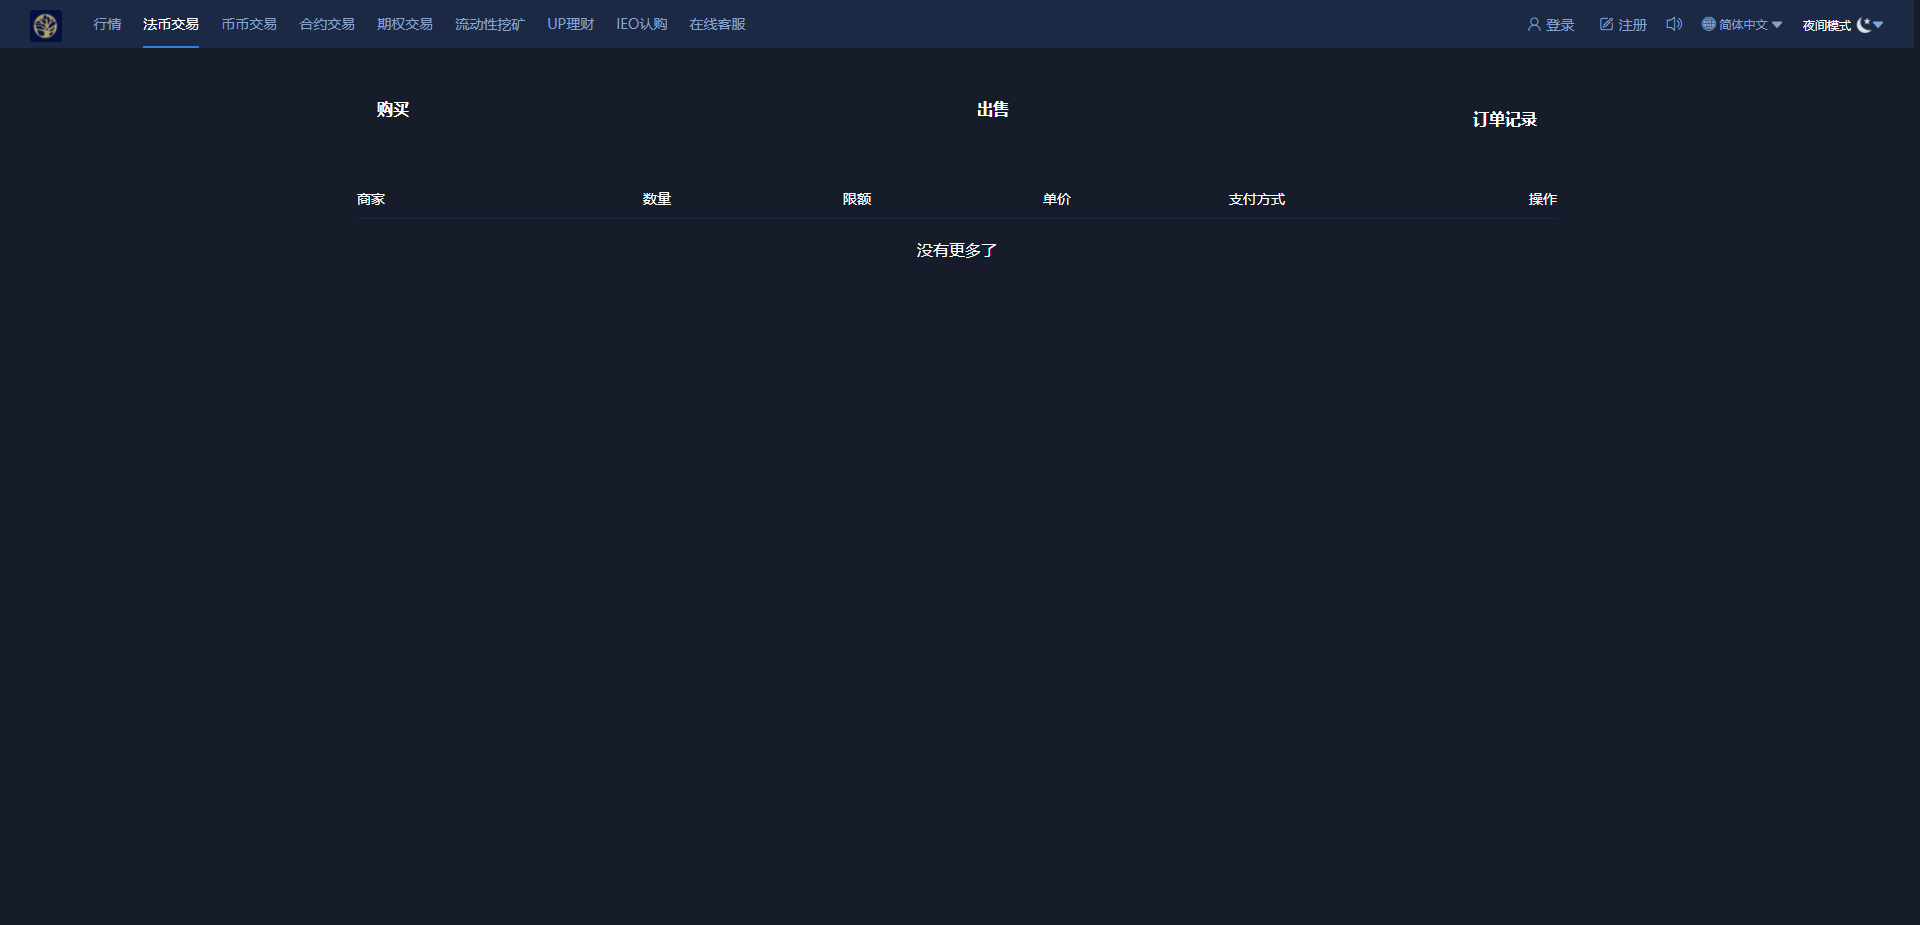Click the user icon beside 登录
The image size is (1920, 925).
[1533, 24]
